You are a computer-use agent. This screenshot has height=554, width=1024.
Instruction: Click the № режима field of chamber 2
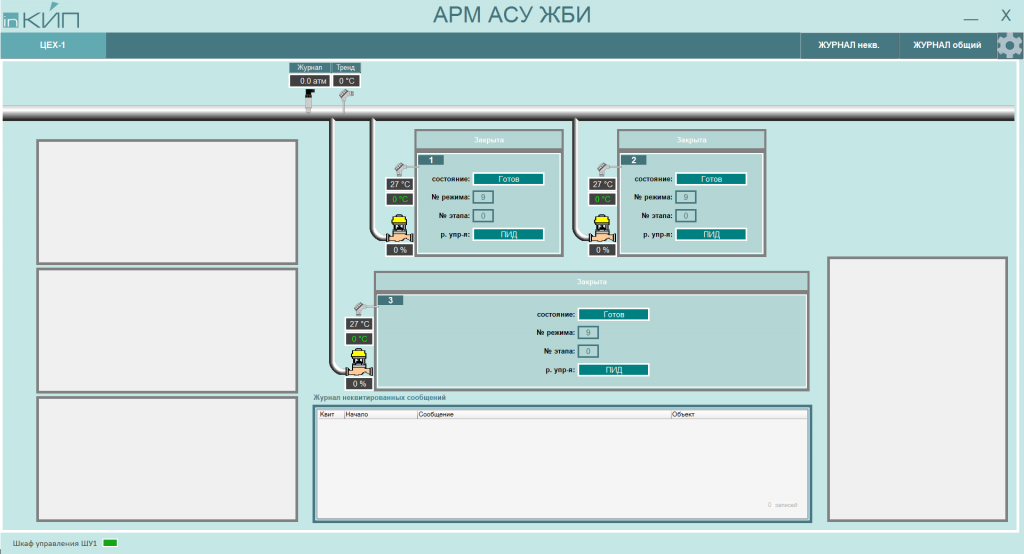(x=686, y=197)
